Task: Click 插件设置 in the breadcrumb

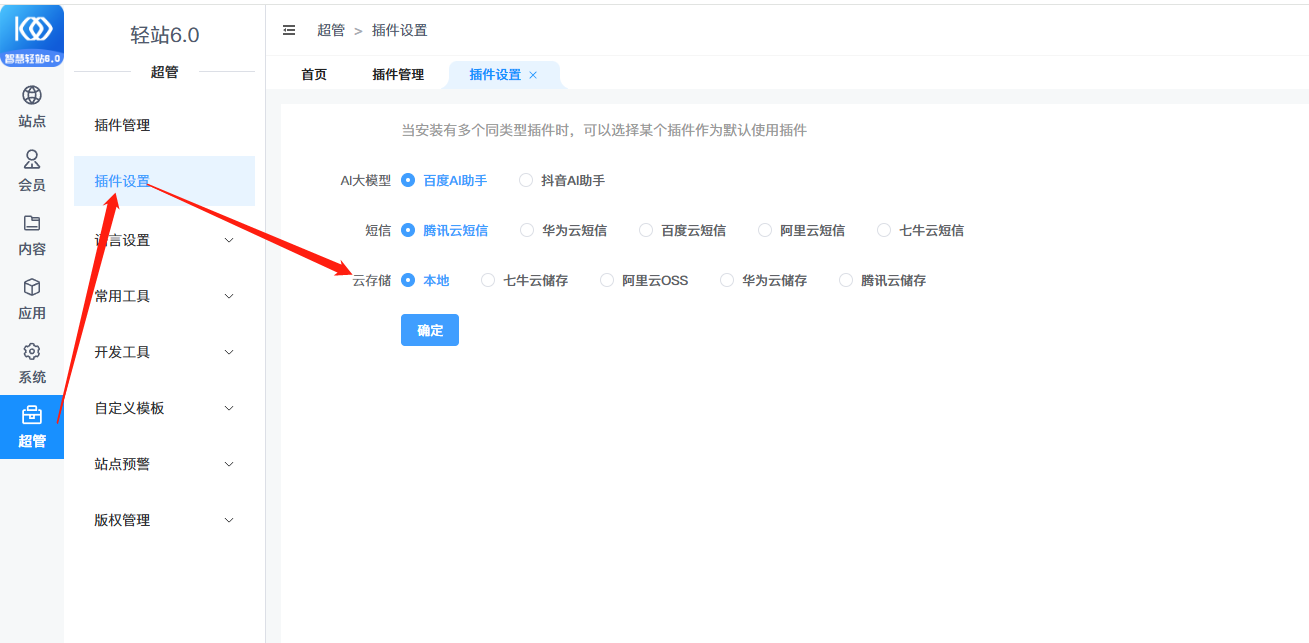Action: pos(400,30)
